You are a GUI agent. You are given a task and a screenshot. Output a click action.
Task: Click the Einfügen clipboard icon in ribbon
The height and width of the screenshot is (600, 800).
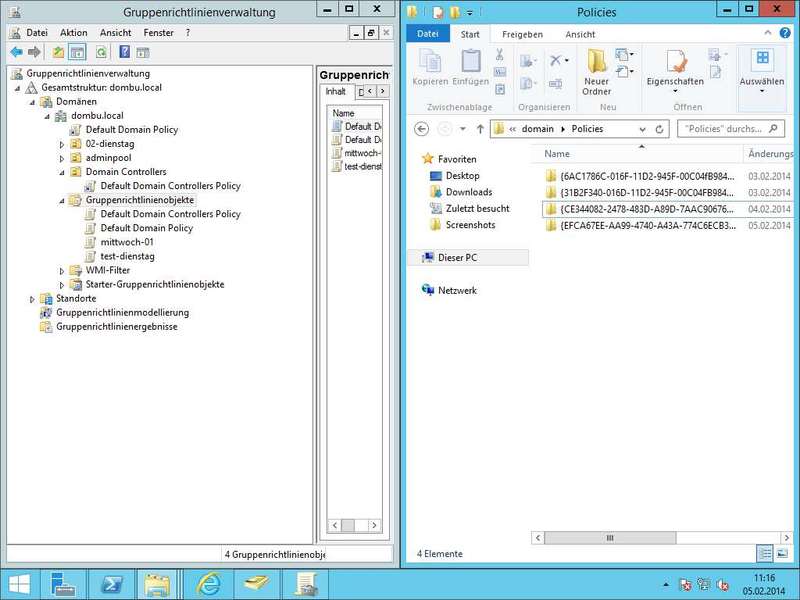click(470, 61)
